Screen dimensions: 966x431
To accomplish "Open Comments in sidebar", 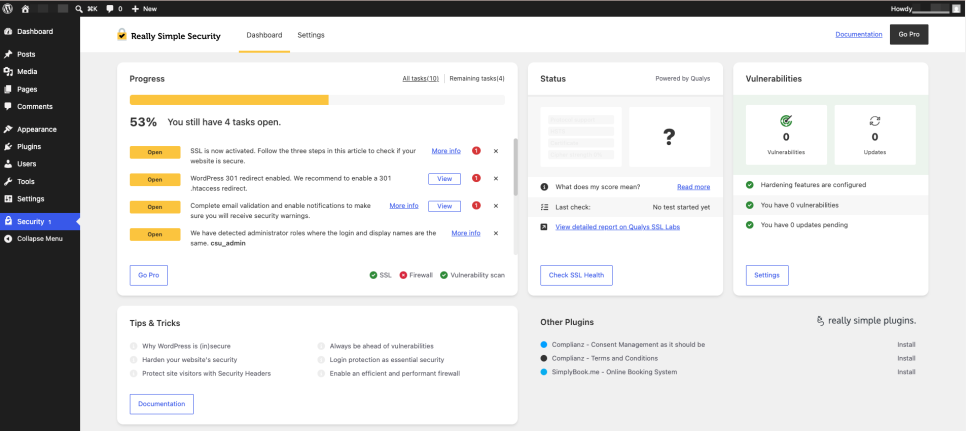I will pos(34,107).
